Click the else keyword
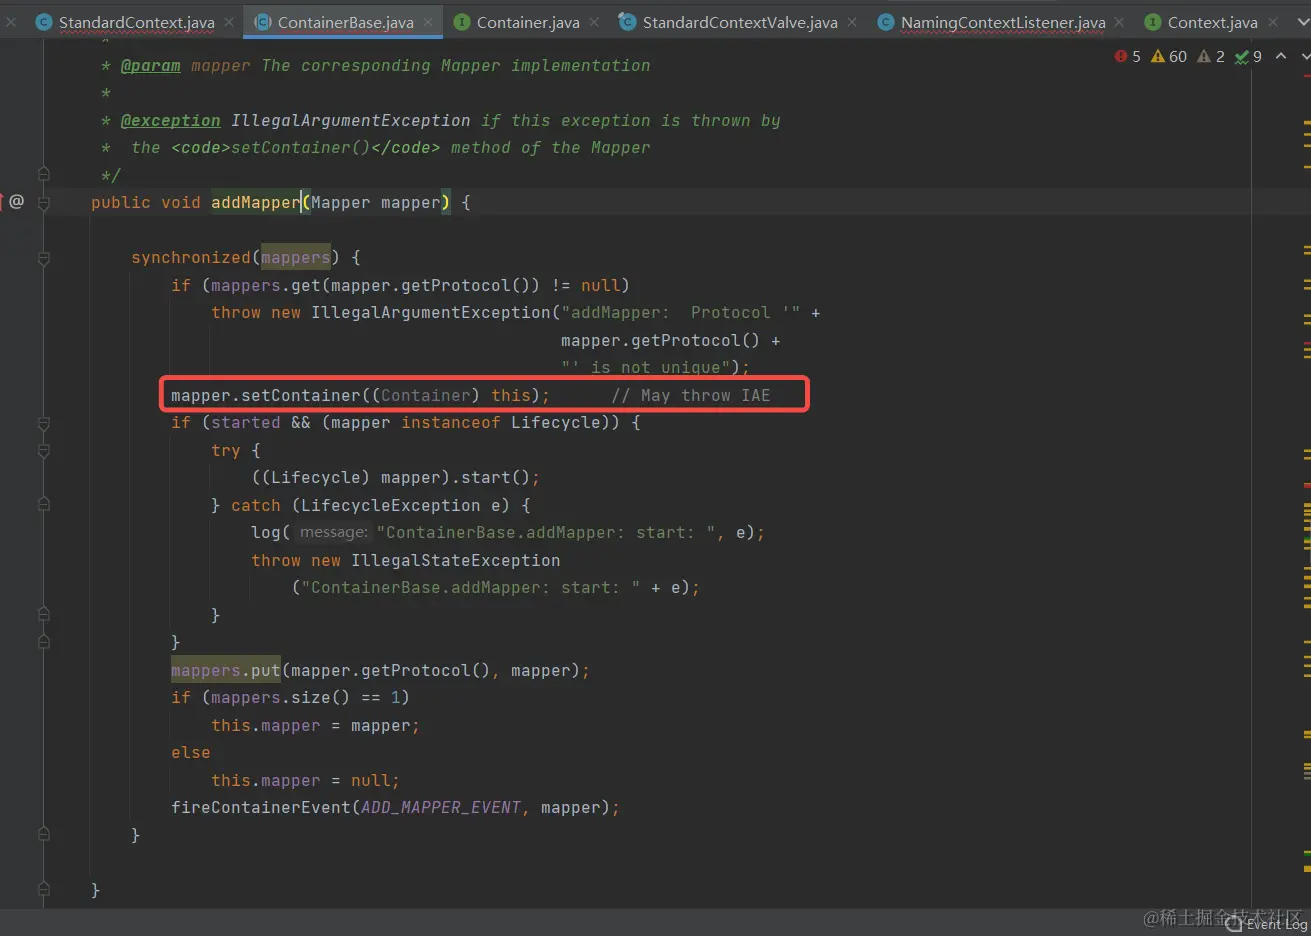This screenshot has width=1311, height=936. point(191,753)
